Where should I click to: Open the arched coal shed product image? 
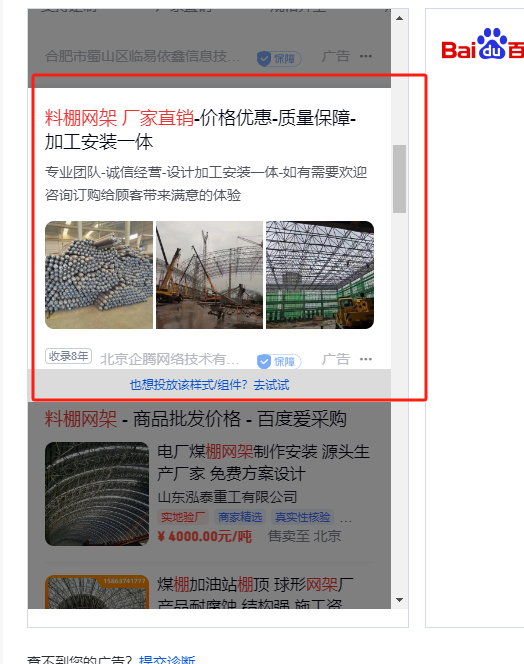pos(97,494)
